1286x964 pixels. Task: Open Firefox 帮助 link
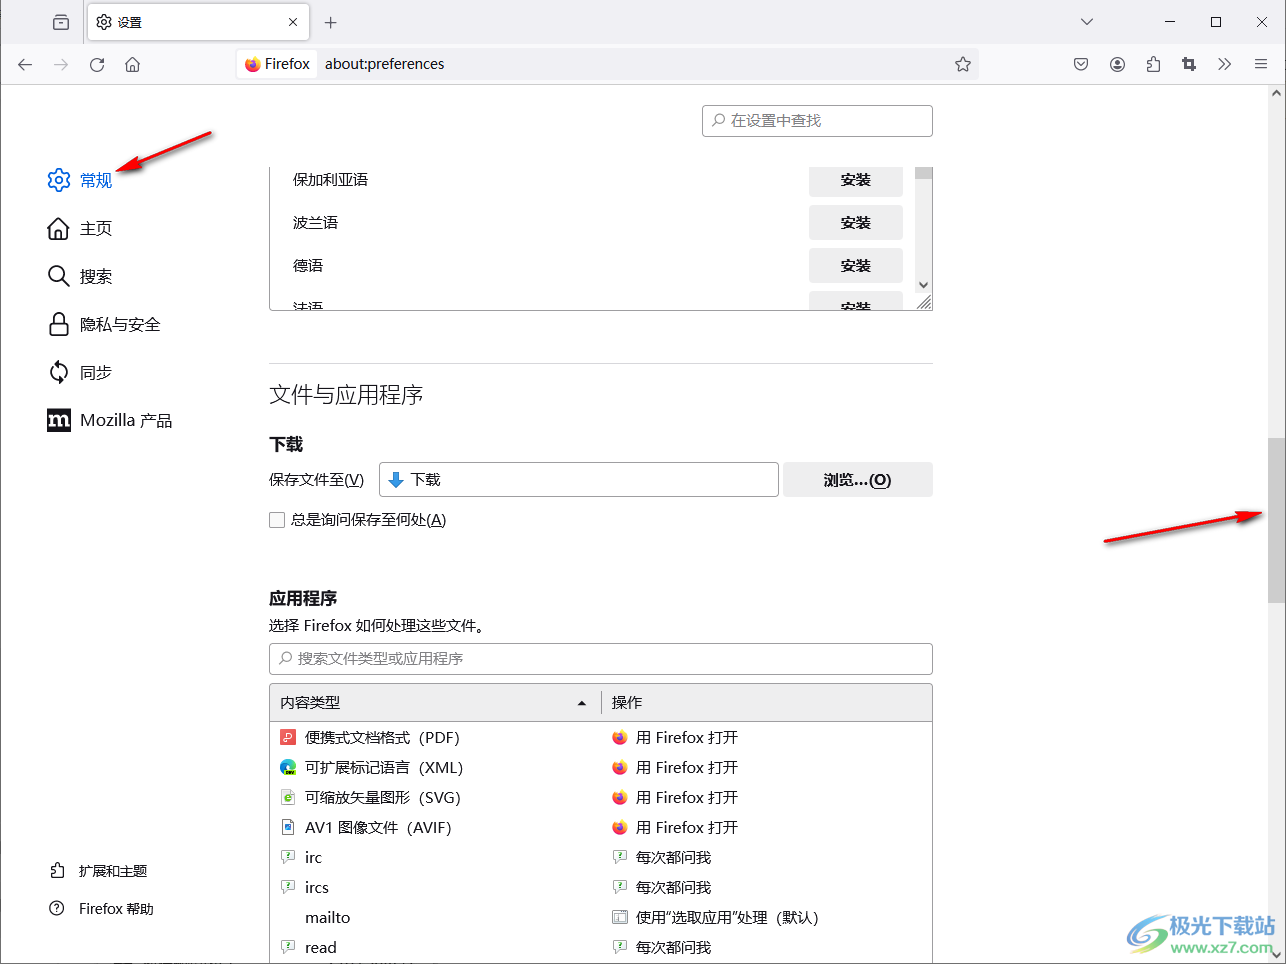point(102,909)
